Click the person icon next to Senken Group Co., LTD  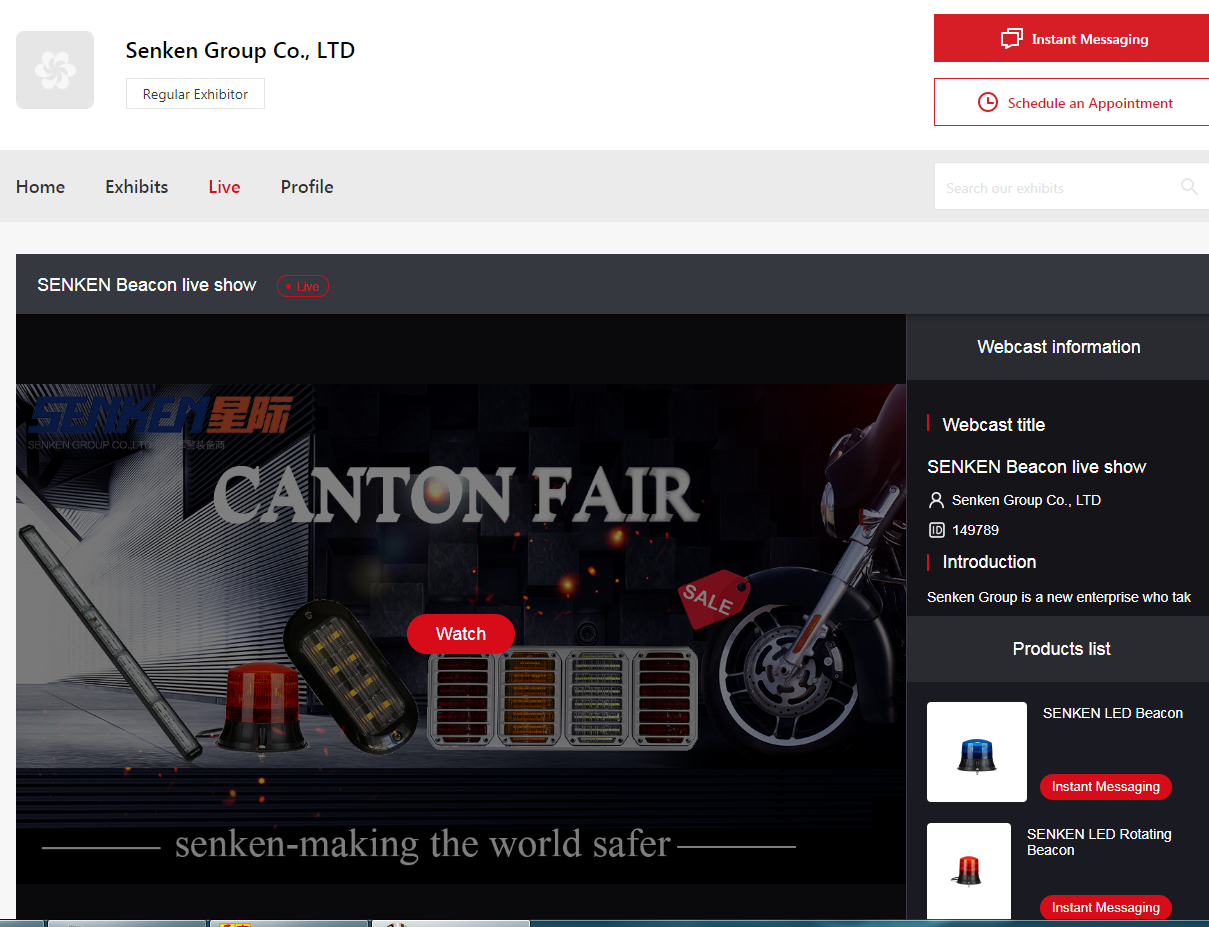point(936,500)
